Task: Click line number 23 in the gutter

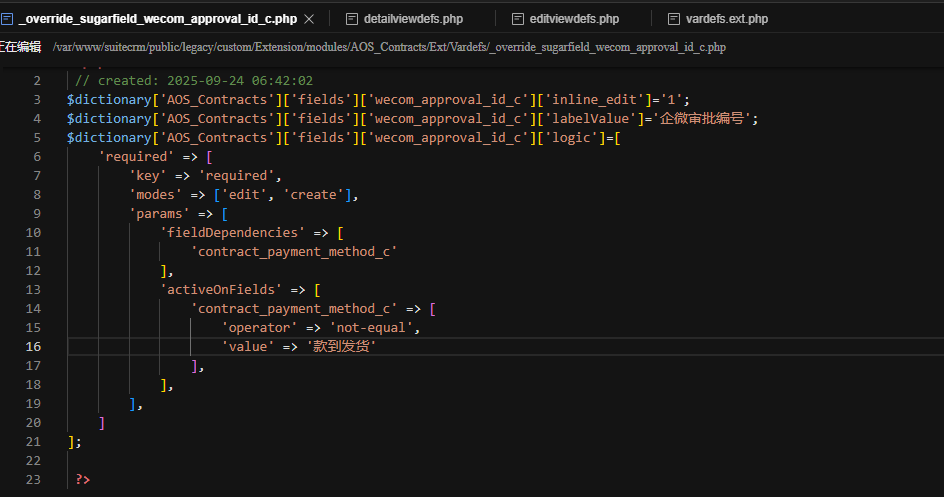Action: [x=34, y=480]
